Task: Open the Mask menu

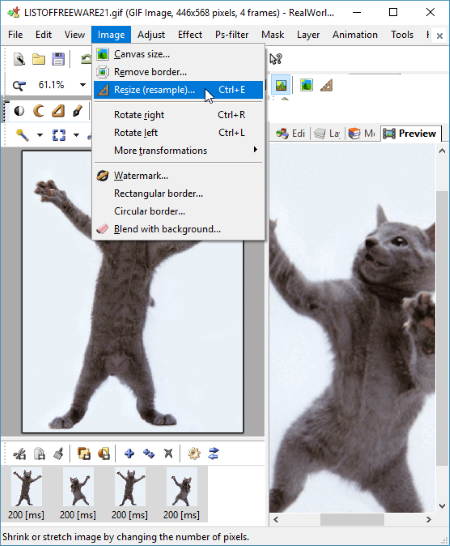Action: point(273,34)
